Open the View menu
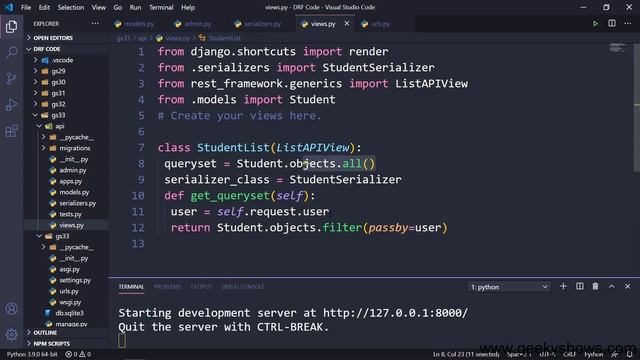640x360 pixels. point(98,7)
